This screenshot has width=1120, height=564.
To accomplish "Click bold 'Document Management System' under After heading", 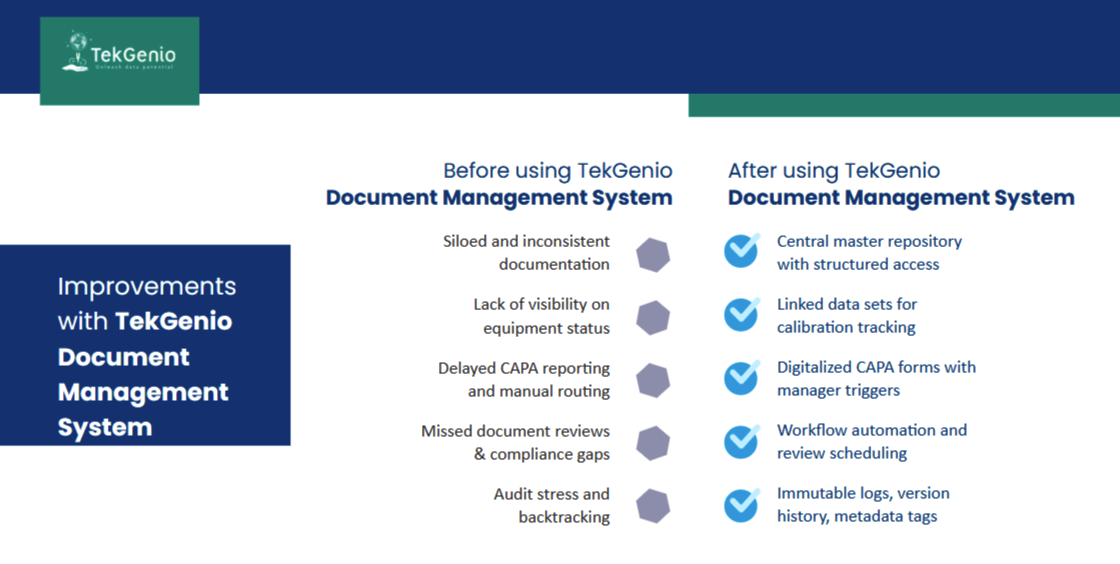I will pyautogui.click(x=901, y=198).
